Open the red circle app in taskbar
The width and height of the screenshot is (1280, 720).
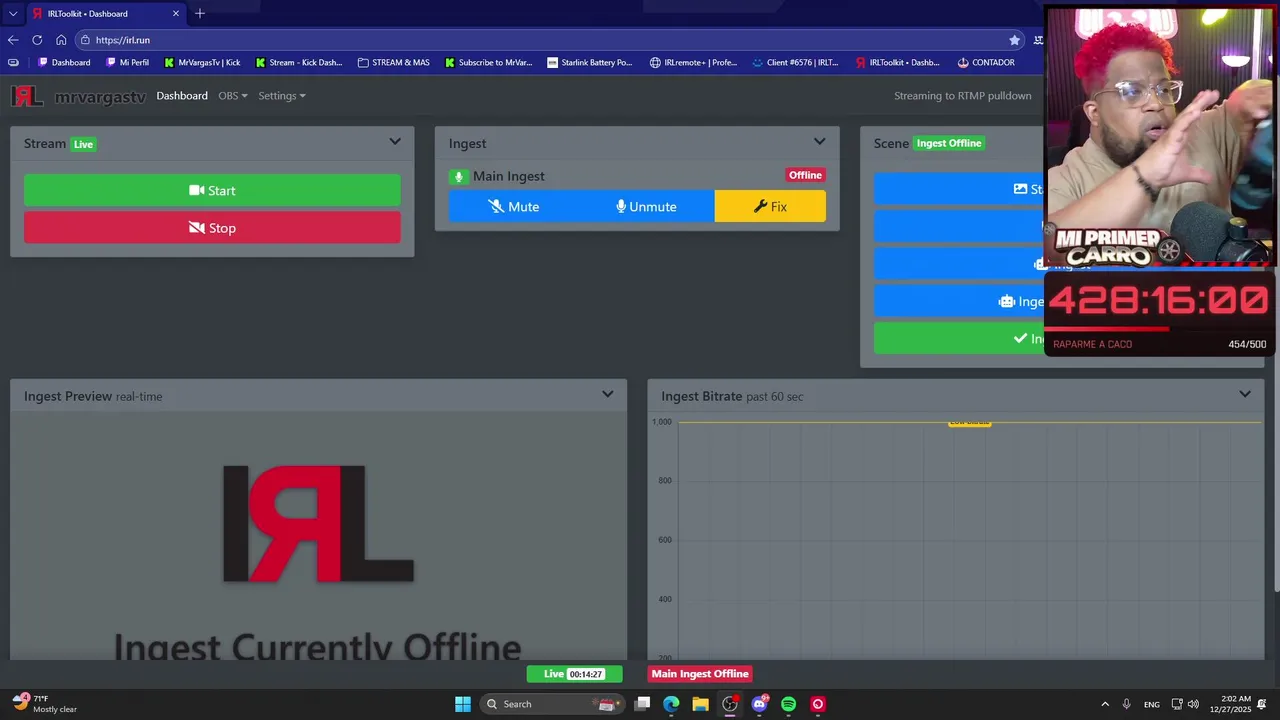(818, 704)
